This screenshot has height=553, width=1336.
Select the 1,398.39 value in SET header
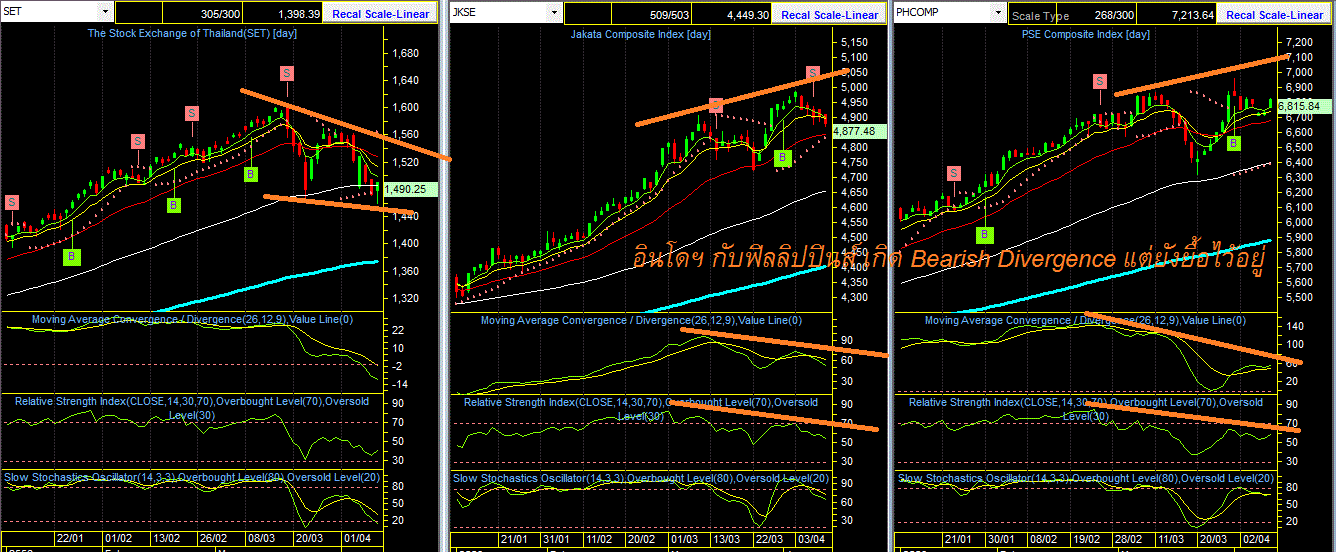(x=299, y=15)
